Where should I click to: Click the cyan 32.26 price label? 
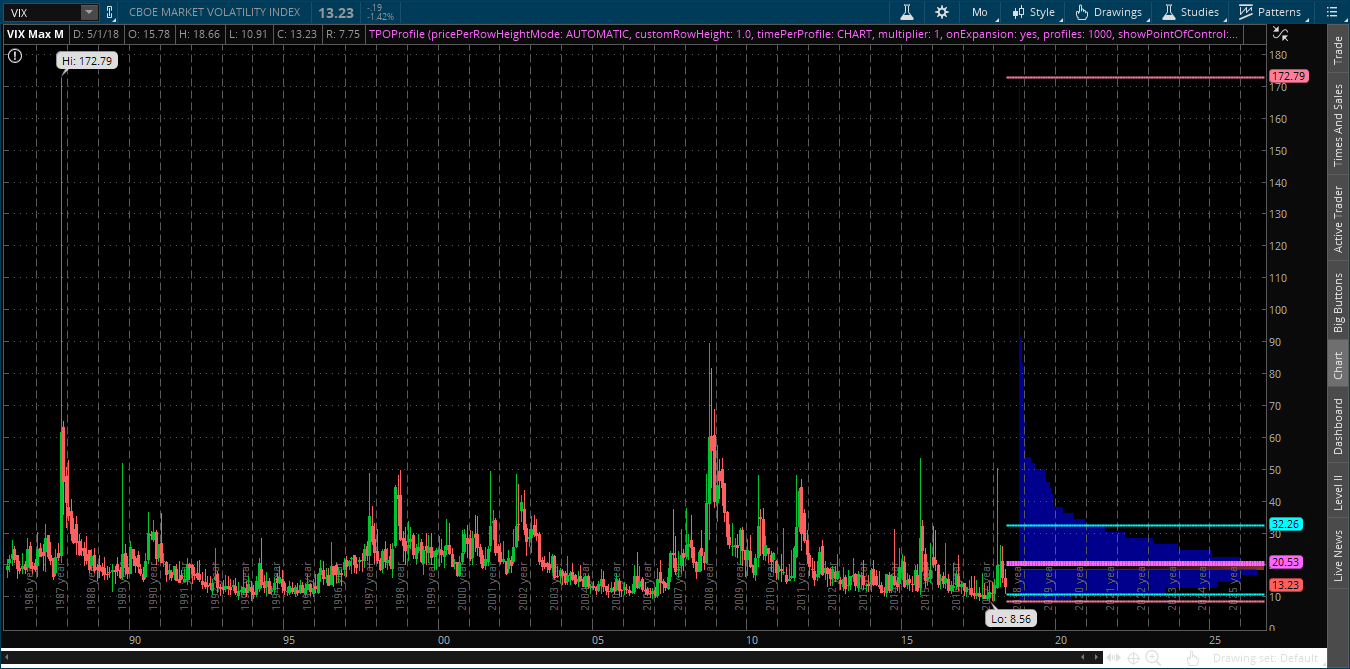[x=1285, y=524]
